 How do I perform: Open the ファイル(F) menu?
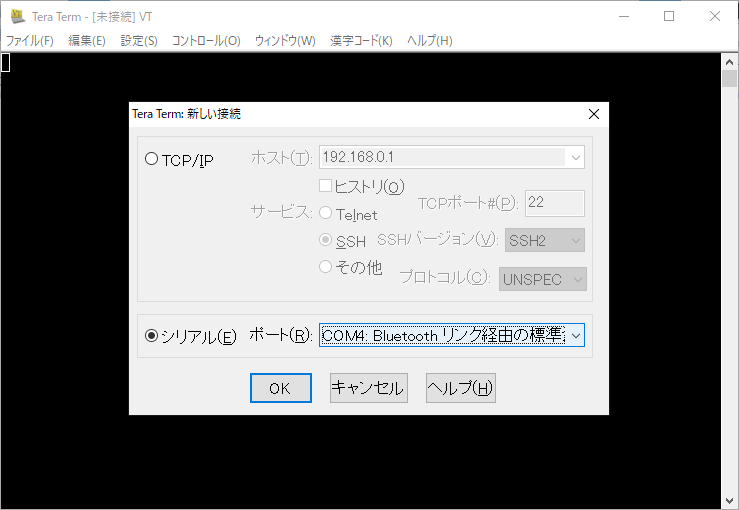[30, 41]
